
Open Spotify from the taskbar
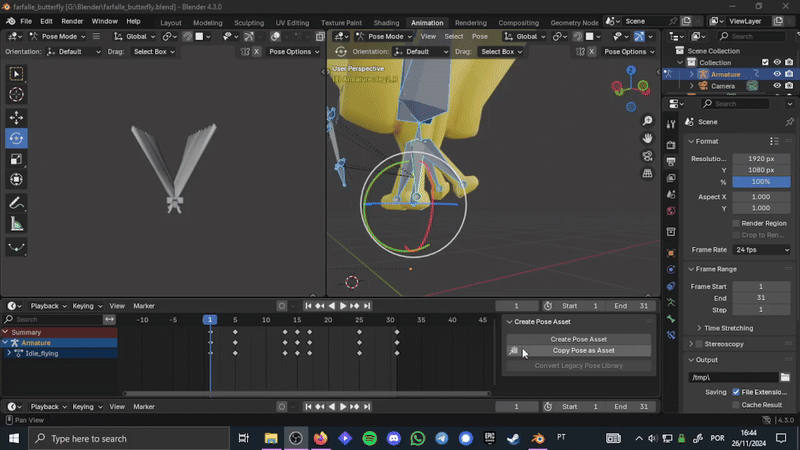(x=369, y=438)
